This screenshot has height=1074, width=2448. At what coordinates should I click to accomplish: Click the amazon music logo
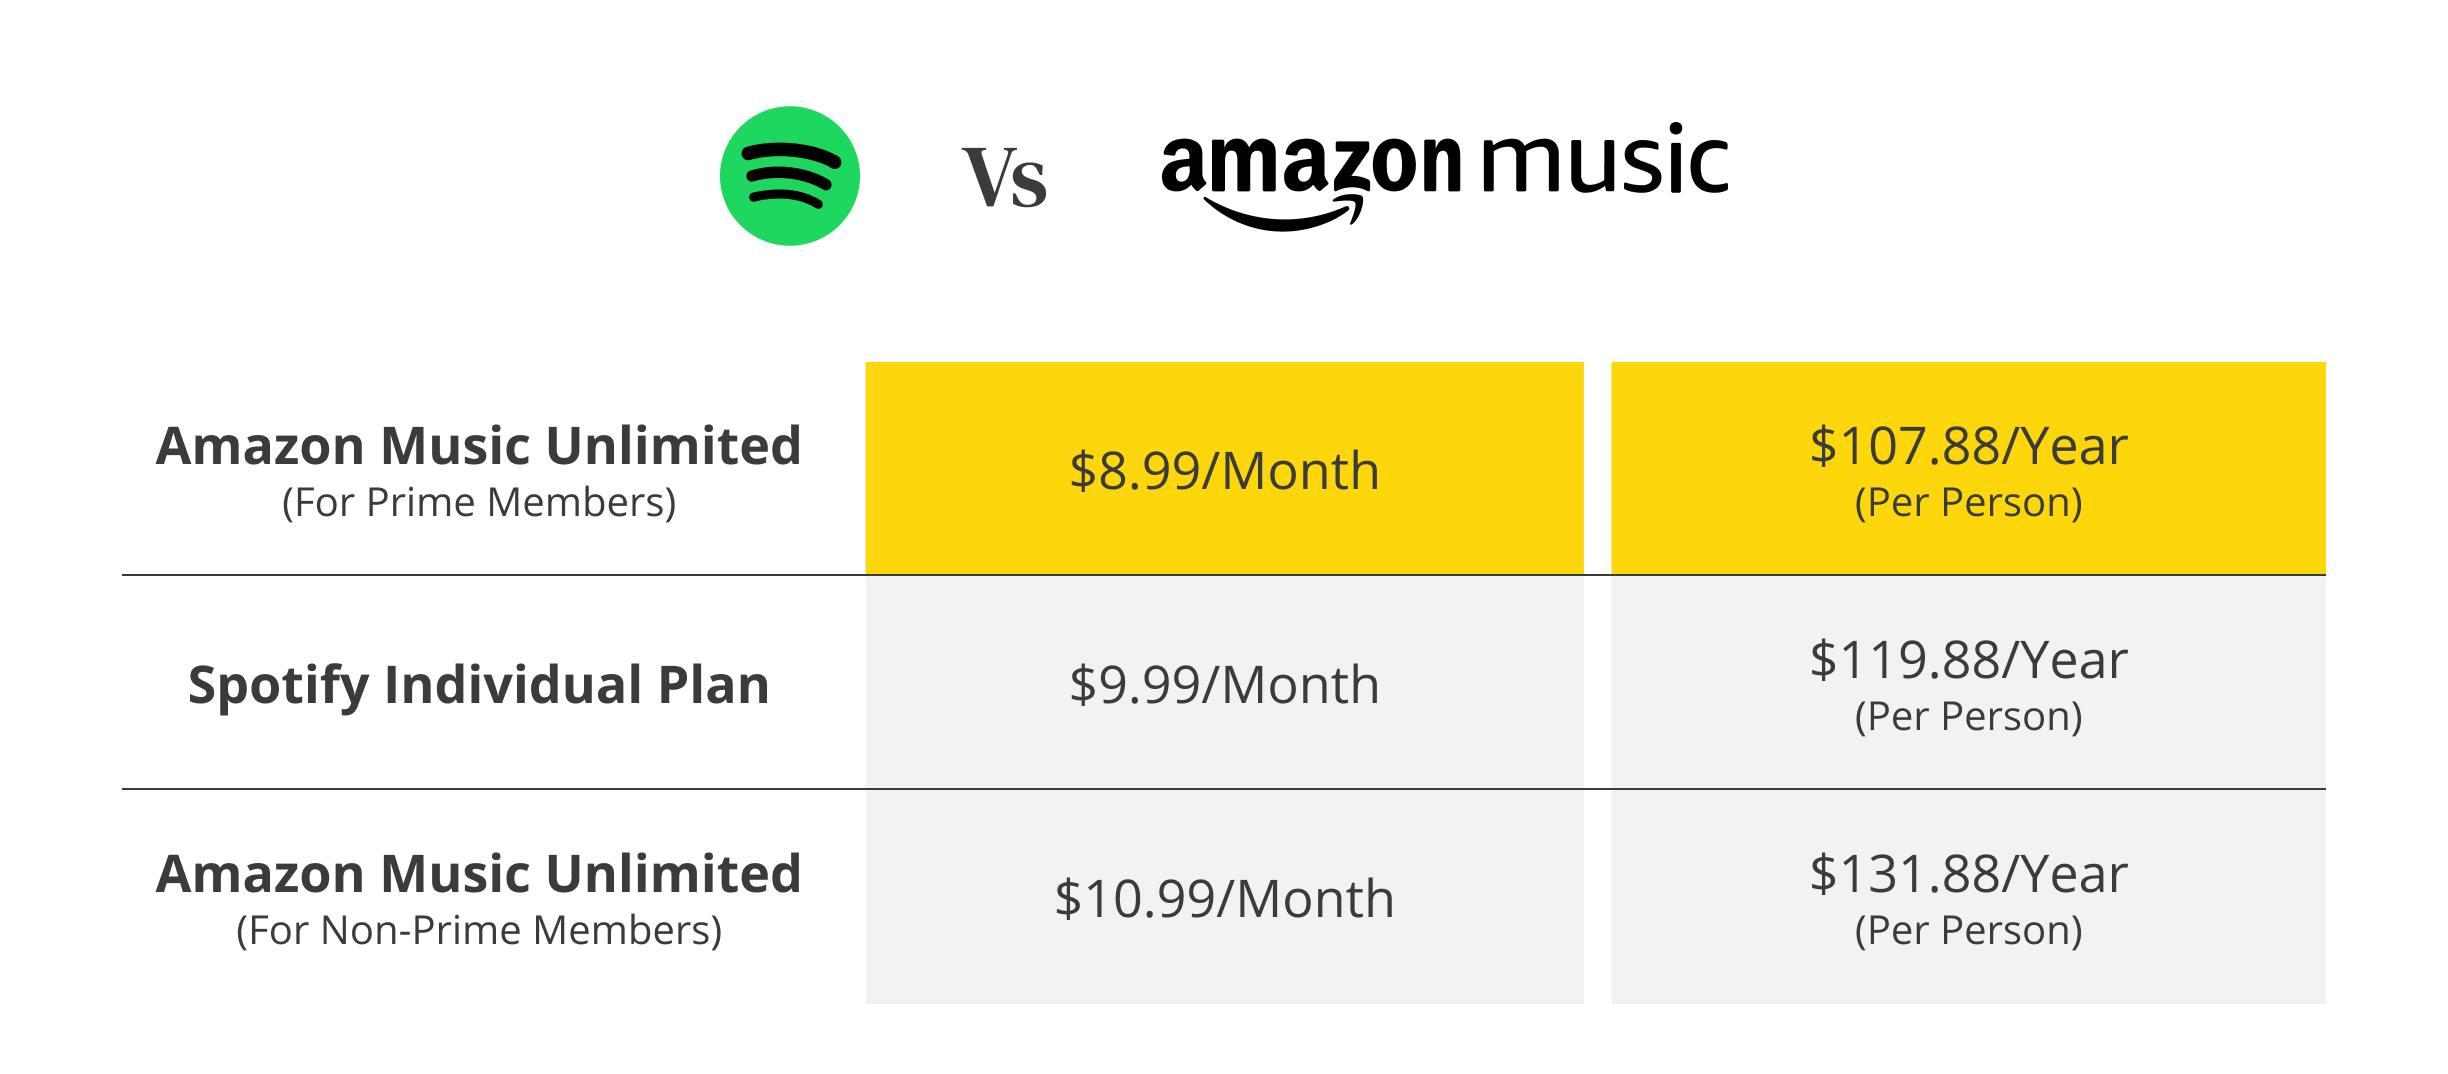1444,175
